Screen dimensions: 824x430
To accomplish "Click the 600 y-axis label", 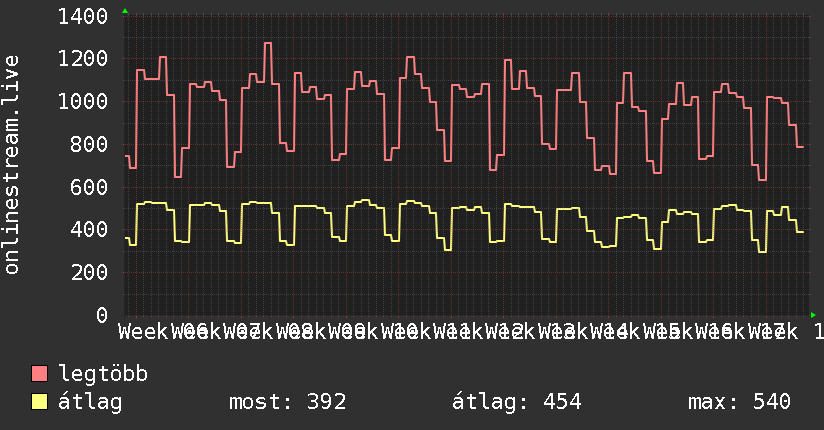I will click(89, 187).
